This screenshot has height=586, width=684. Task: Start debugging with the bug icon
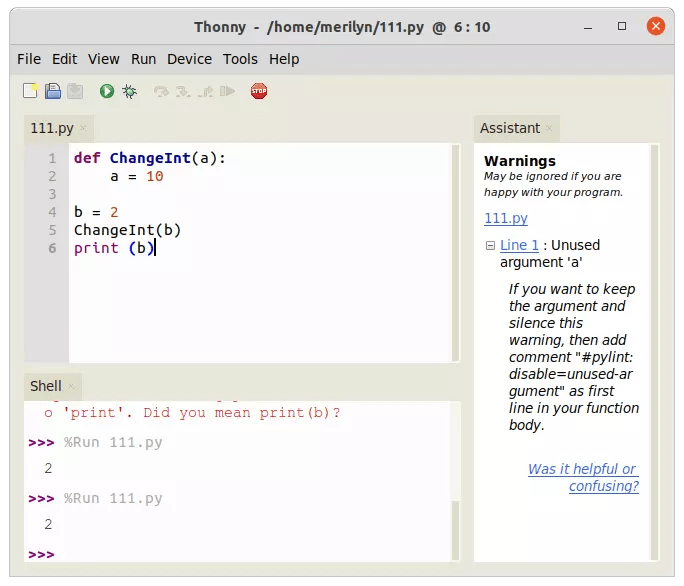tap(130, 91)
